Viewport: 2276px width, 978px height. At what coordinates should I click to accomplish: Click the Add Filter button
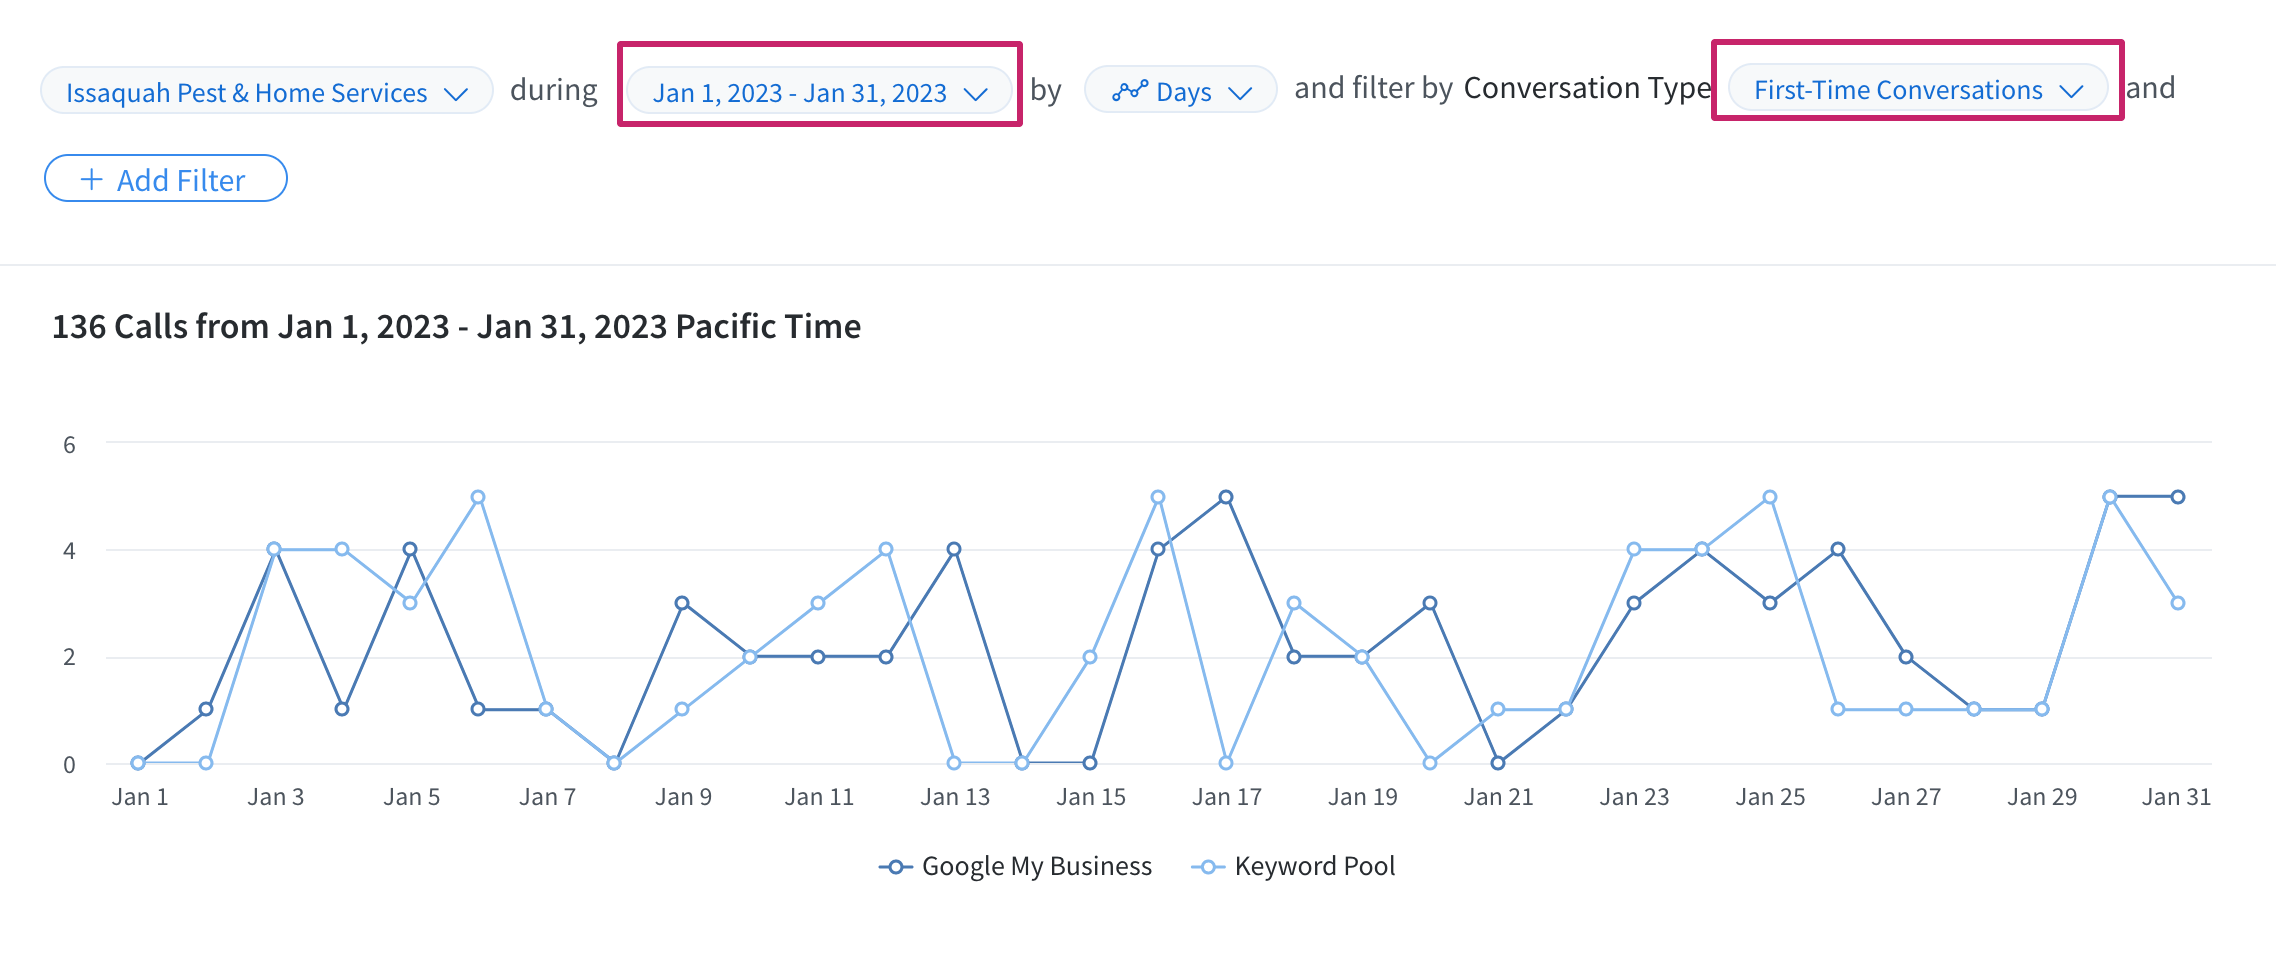166,179
